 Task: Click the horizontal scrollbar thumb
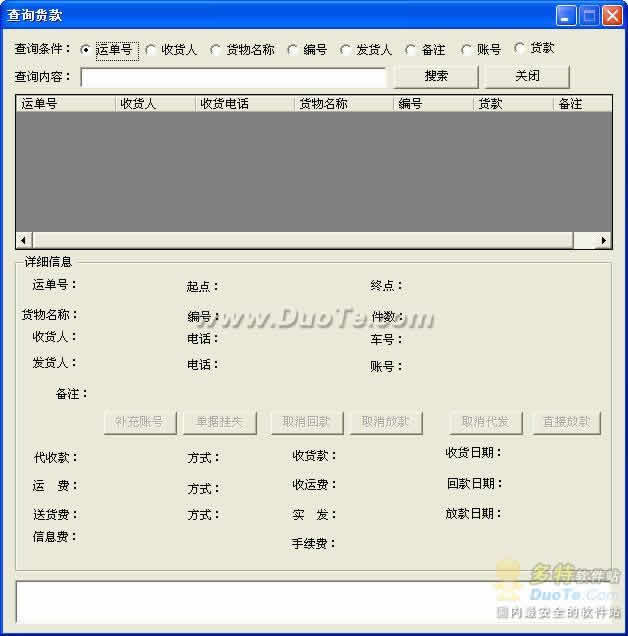click(x=303, y=240)
